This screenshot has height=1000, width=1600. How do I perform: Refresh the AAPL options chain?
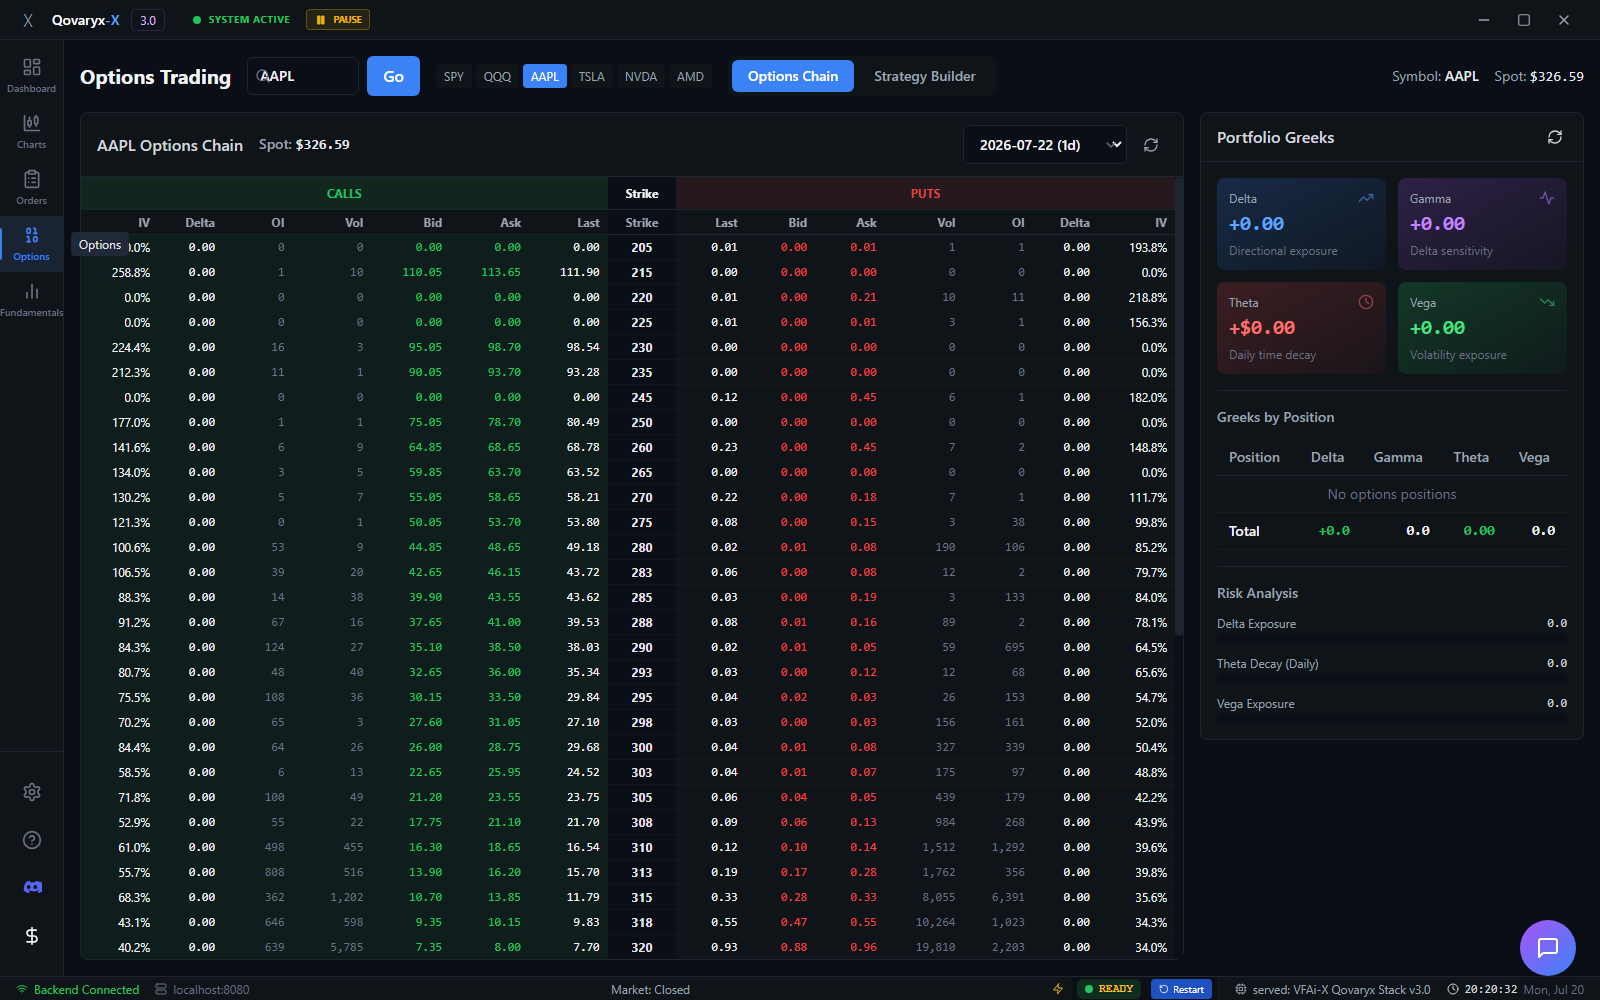[x=1151, y=145]
